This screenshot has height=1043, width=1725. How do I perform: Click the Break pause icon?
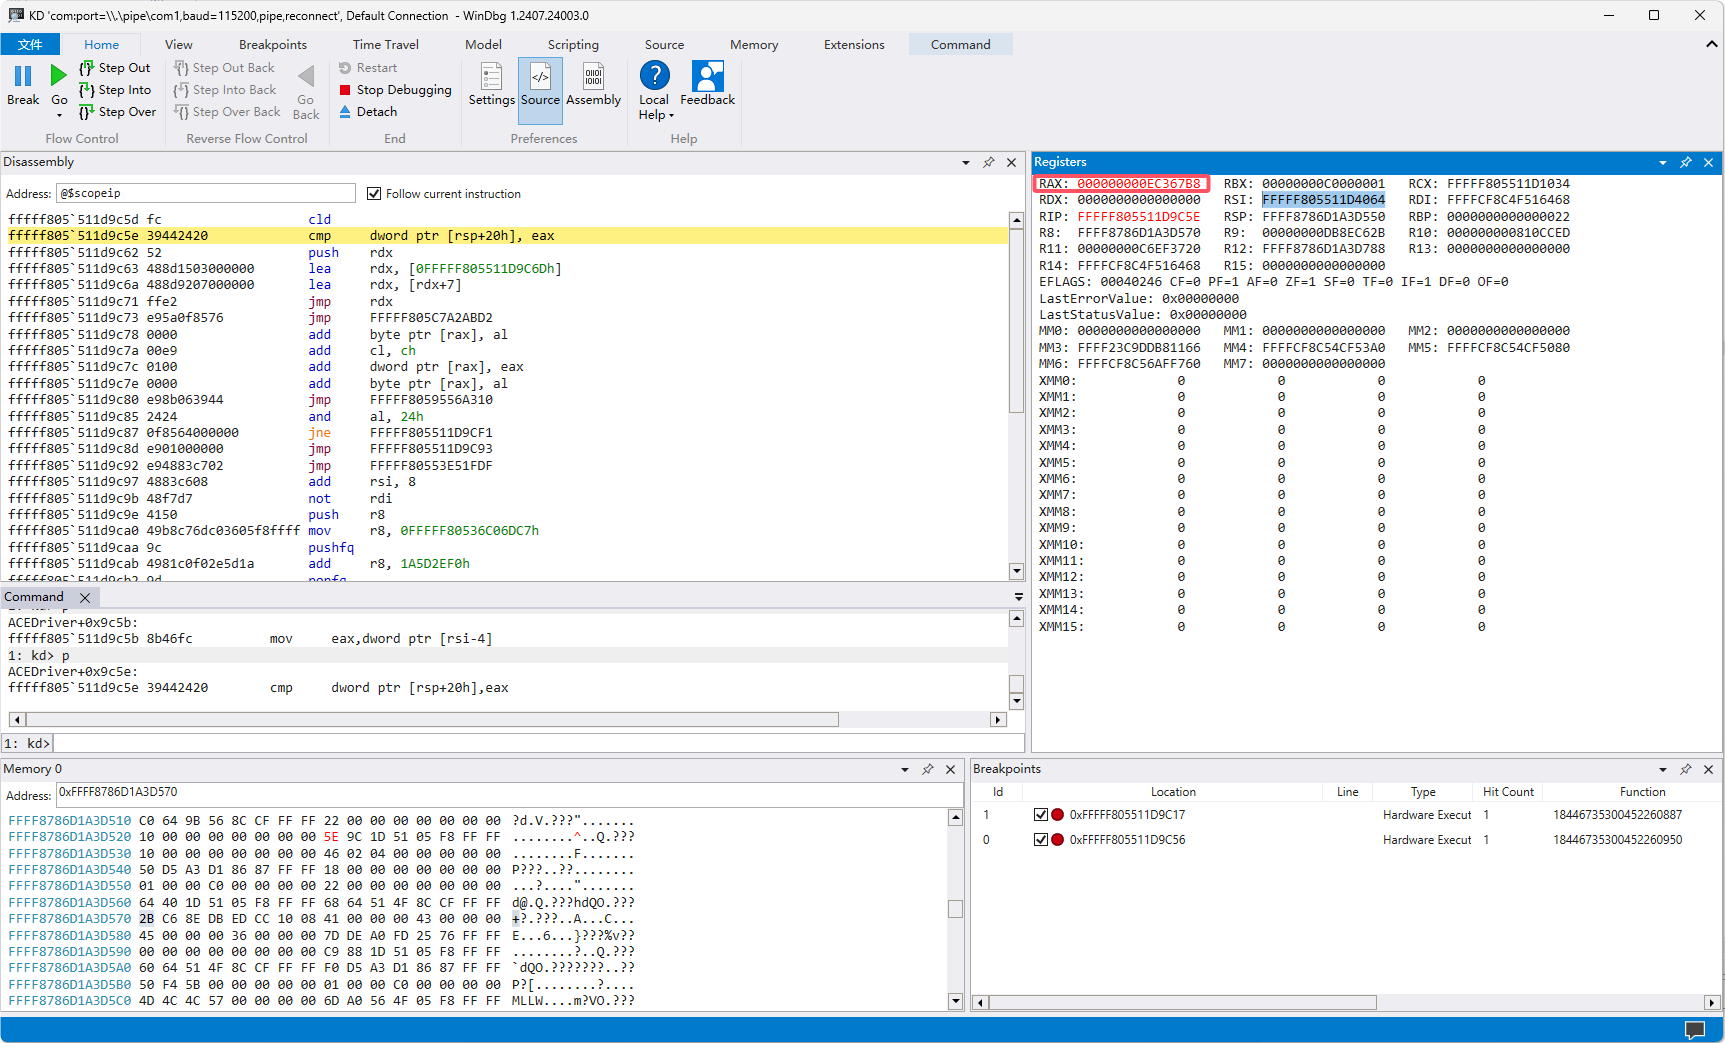(23, 77)
